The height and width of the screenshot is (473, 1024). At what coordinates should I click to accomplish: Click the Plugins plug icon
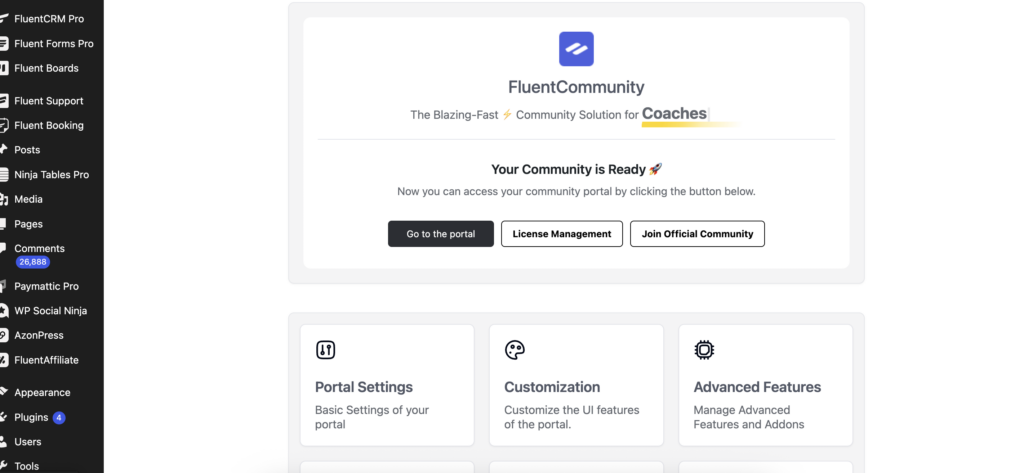point(3,417)
